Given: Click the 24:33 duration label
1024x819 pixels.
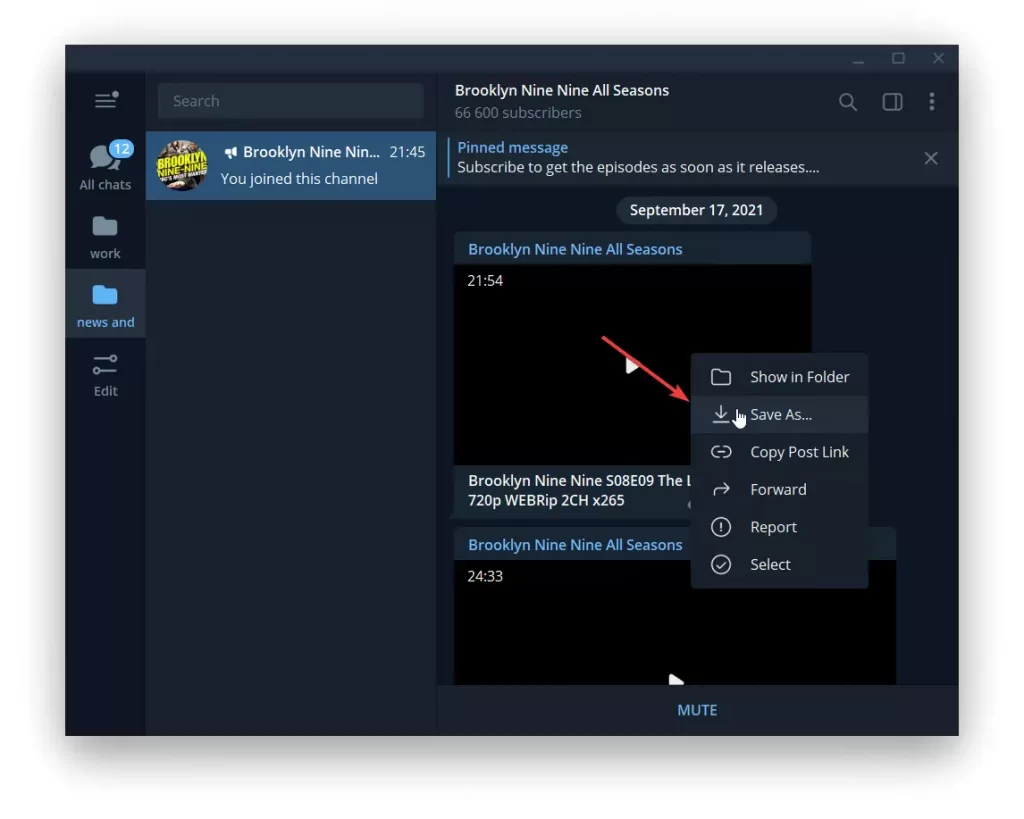Looking at the screenshot, I should point(485,576).
